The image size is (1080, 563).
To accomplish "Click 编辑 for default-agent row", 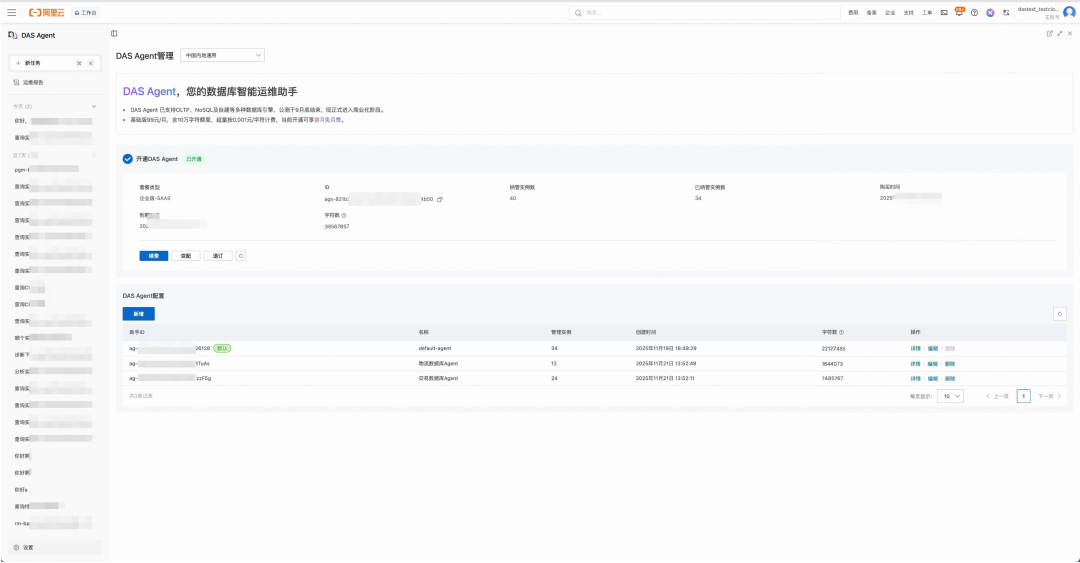I will pyautogui.click(x=933, y=349).
